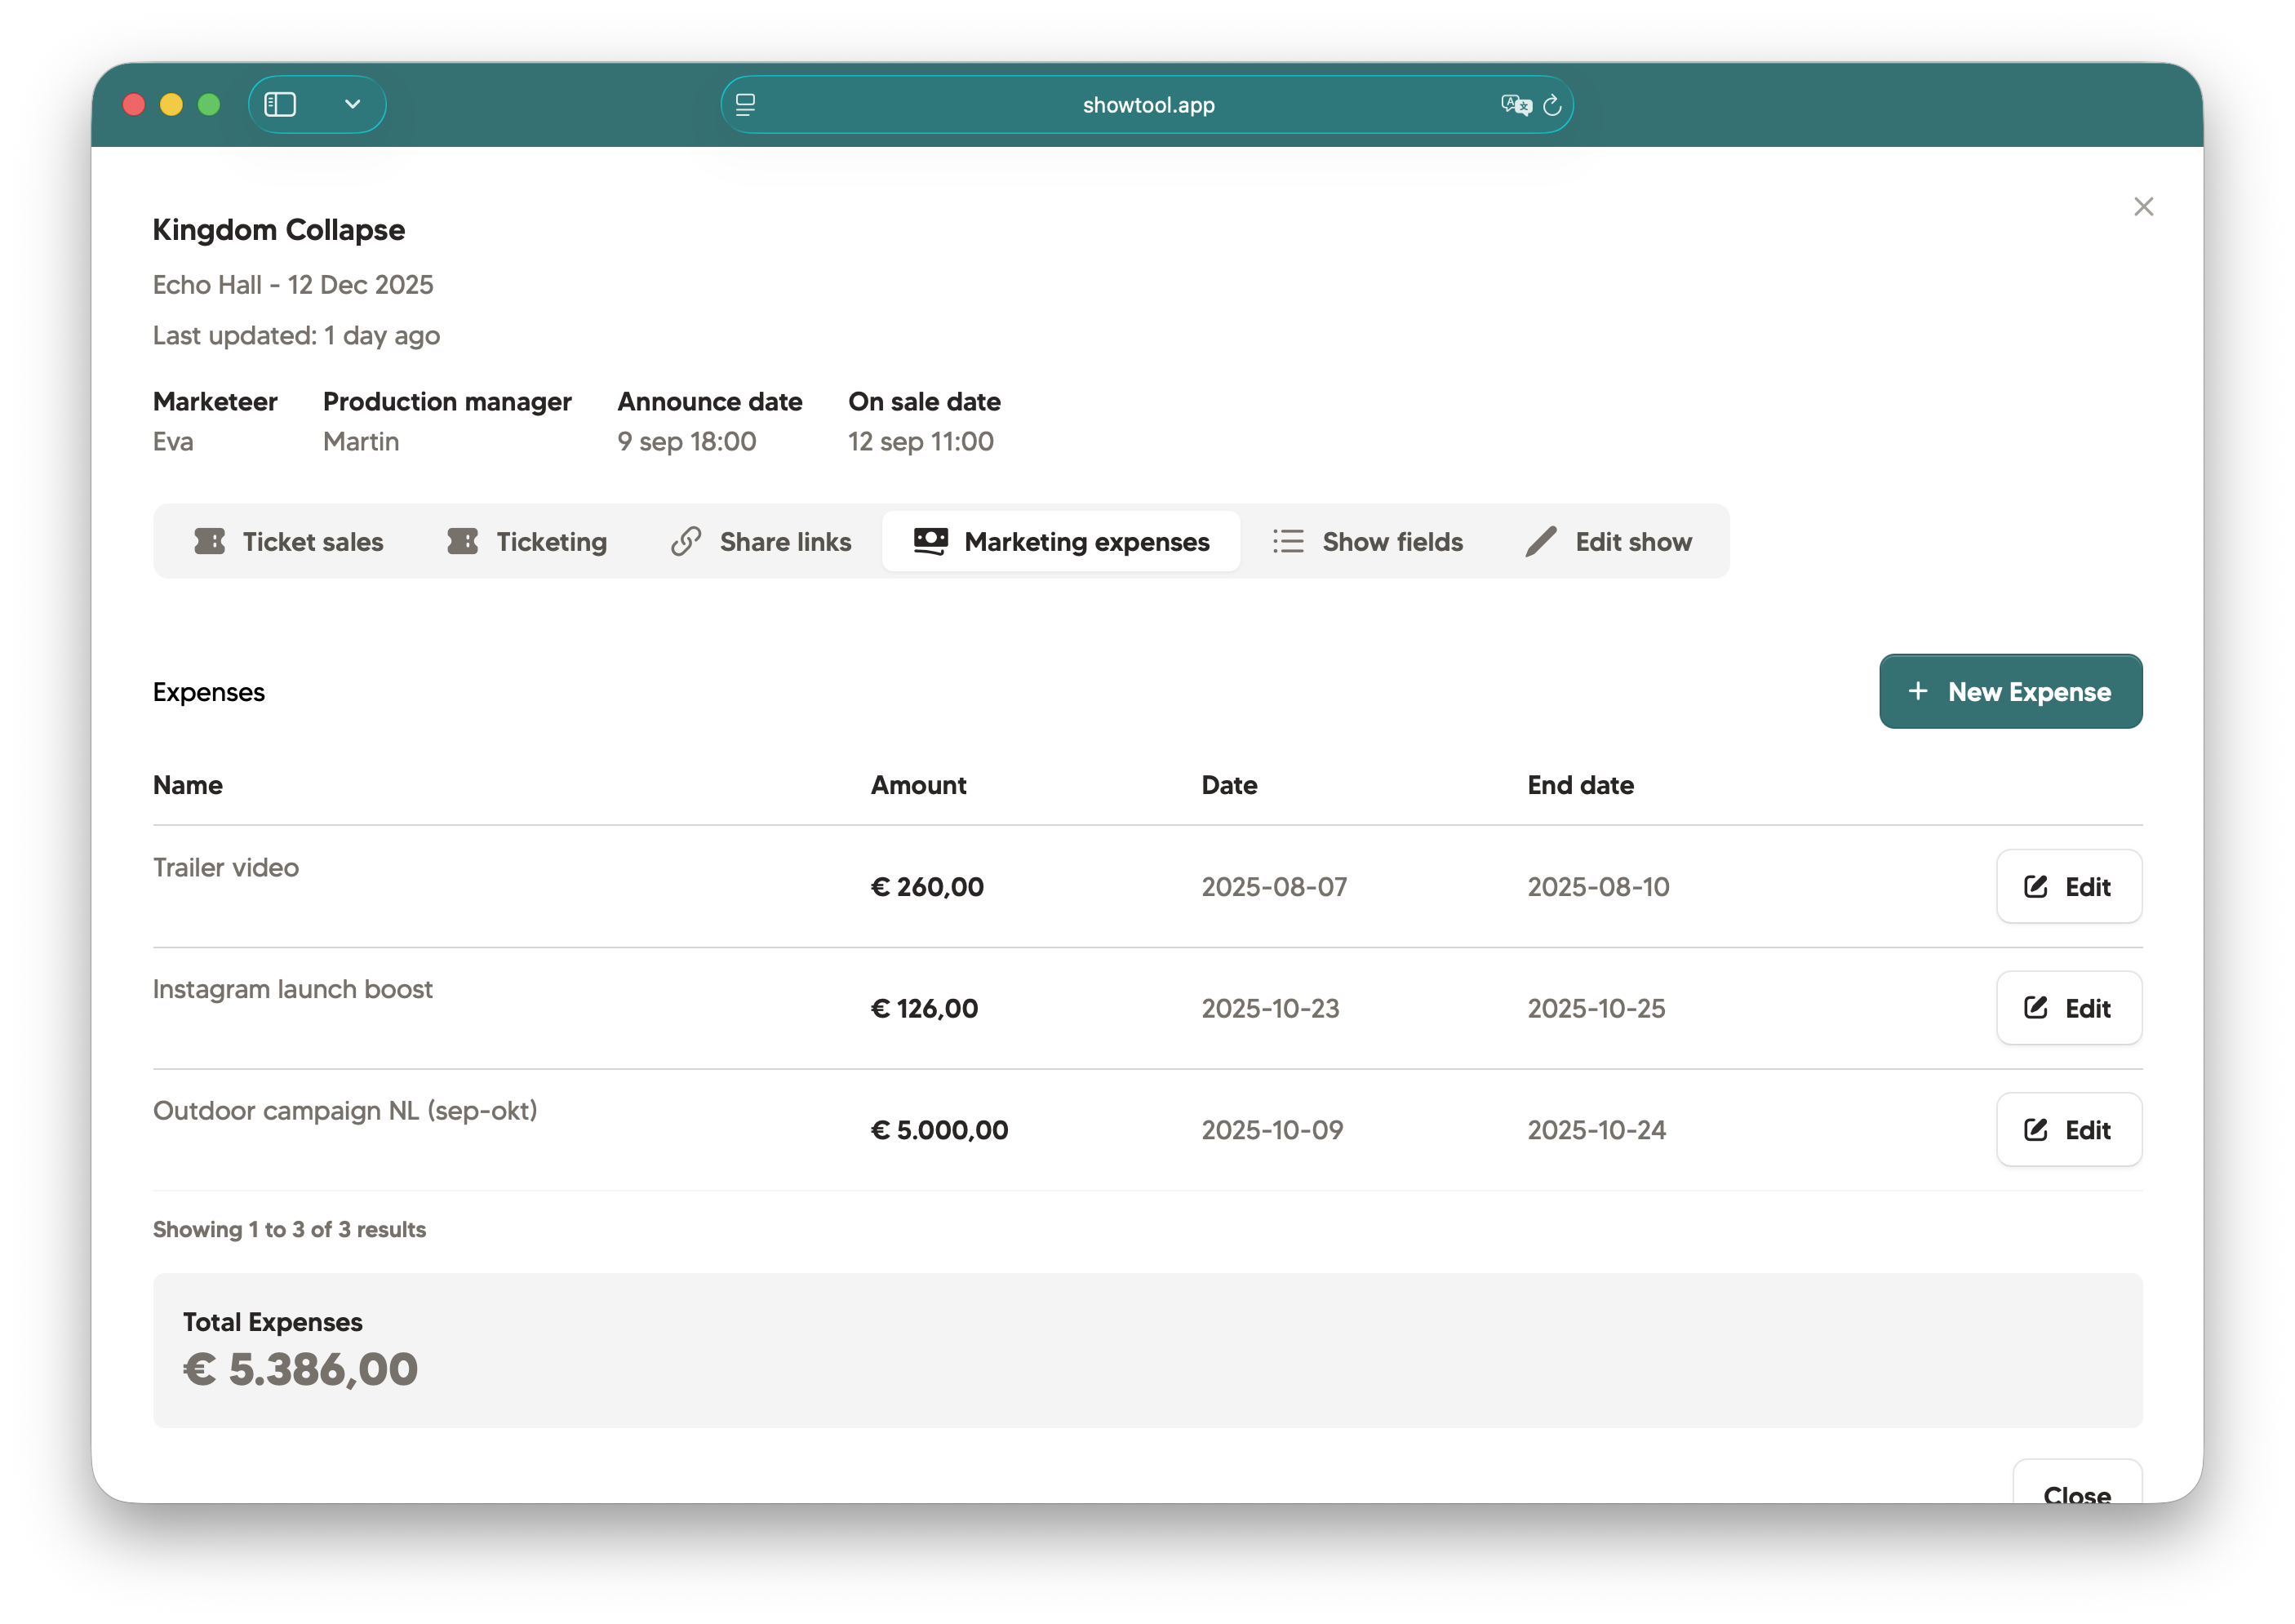2295x1624 pixels.
Task: Click the green macOS fullscreen button
Action: pos(209,104)
